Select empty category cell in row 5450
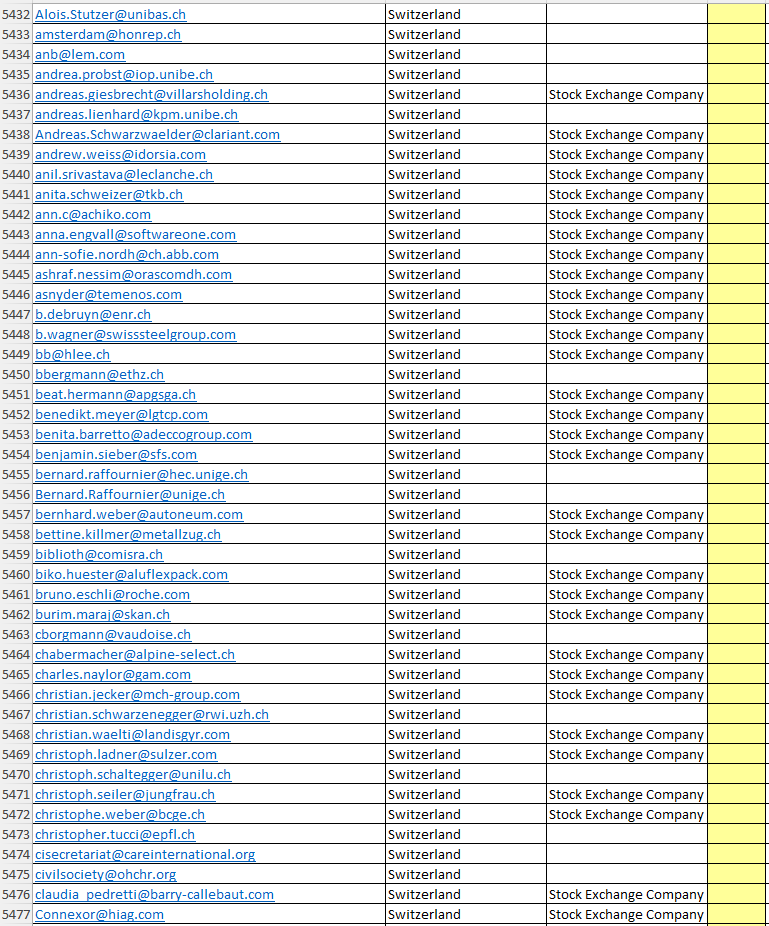 point(627,375)
